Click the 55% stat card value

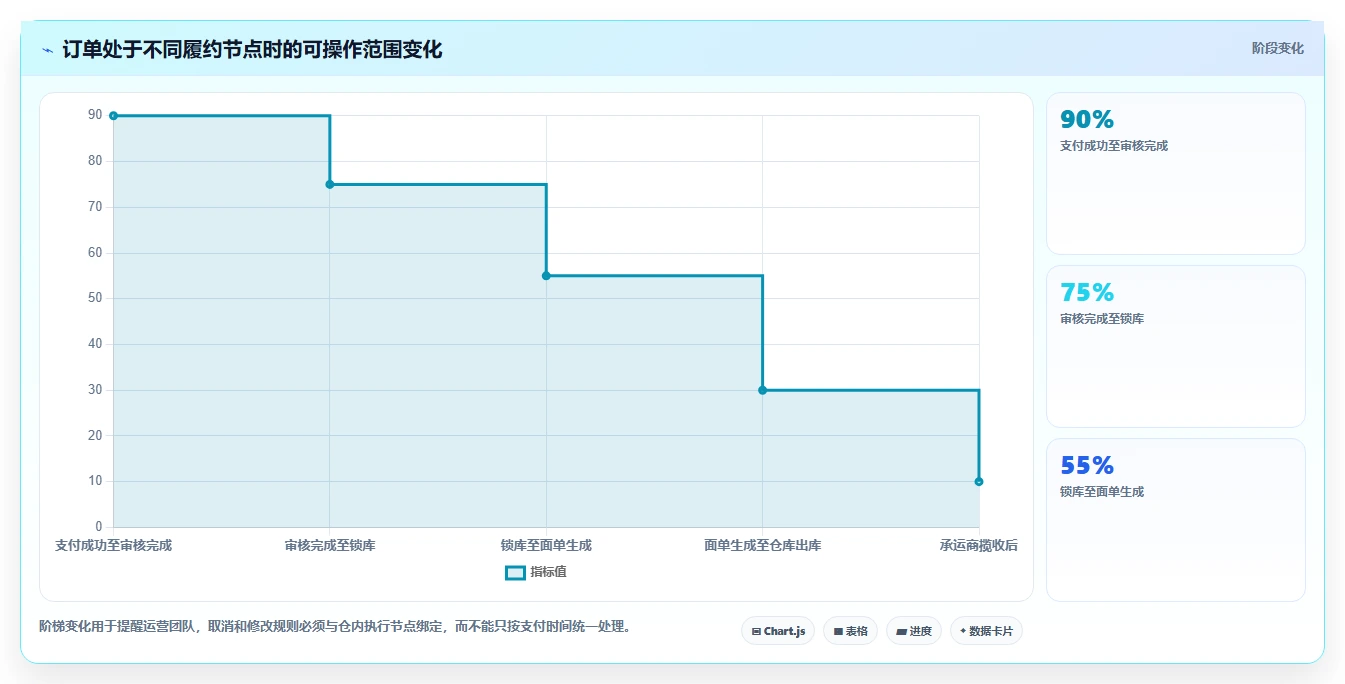[x=1087, y=466]
